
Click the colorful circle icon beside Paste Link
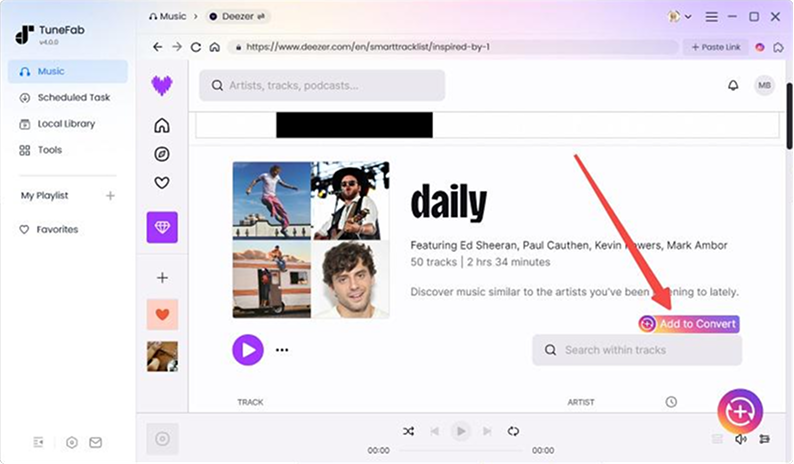(x=760, y=47)
